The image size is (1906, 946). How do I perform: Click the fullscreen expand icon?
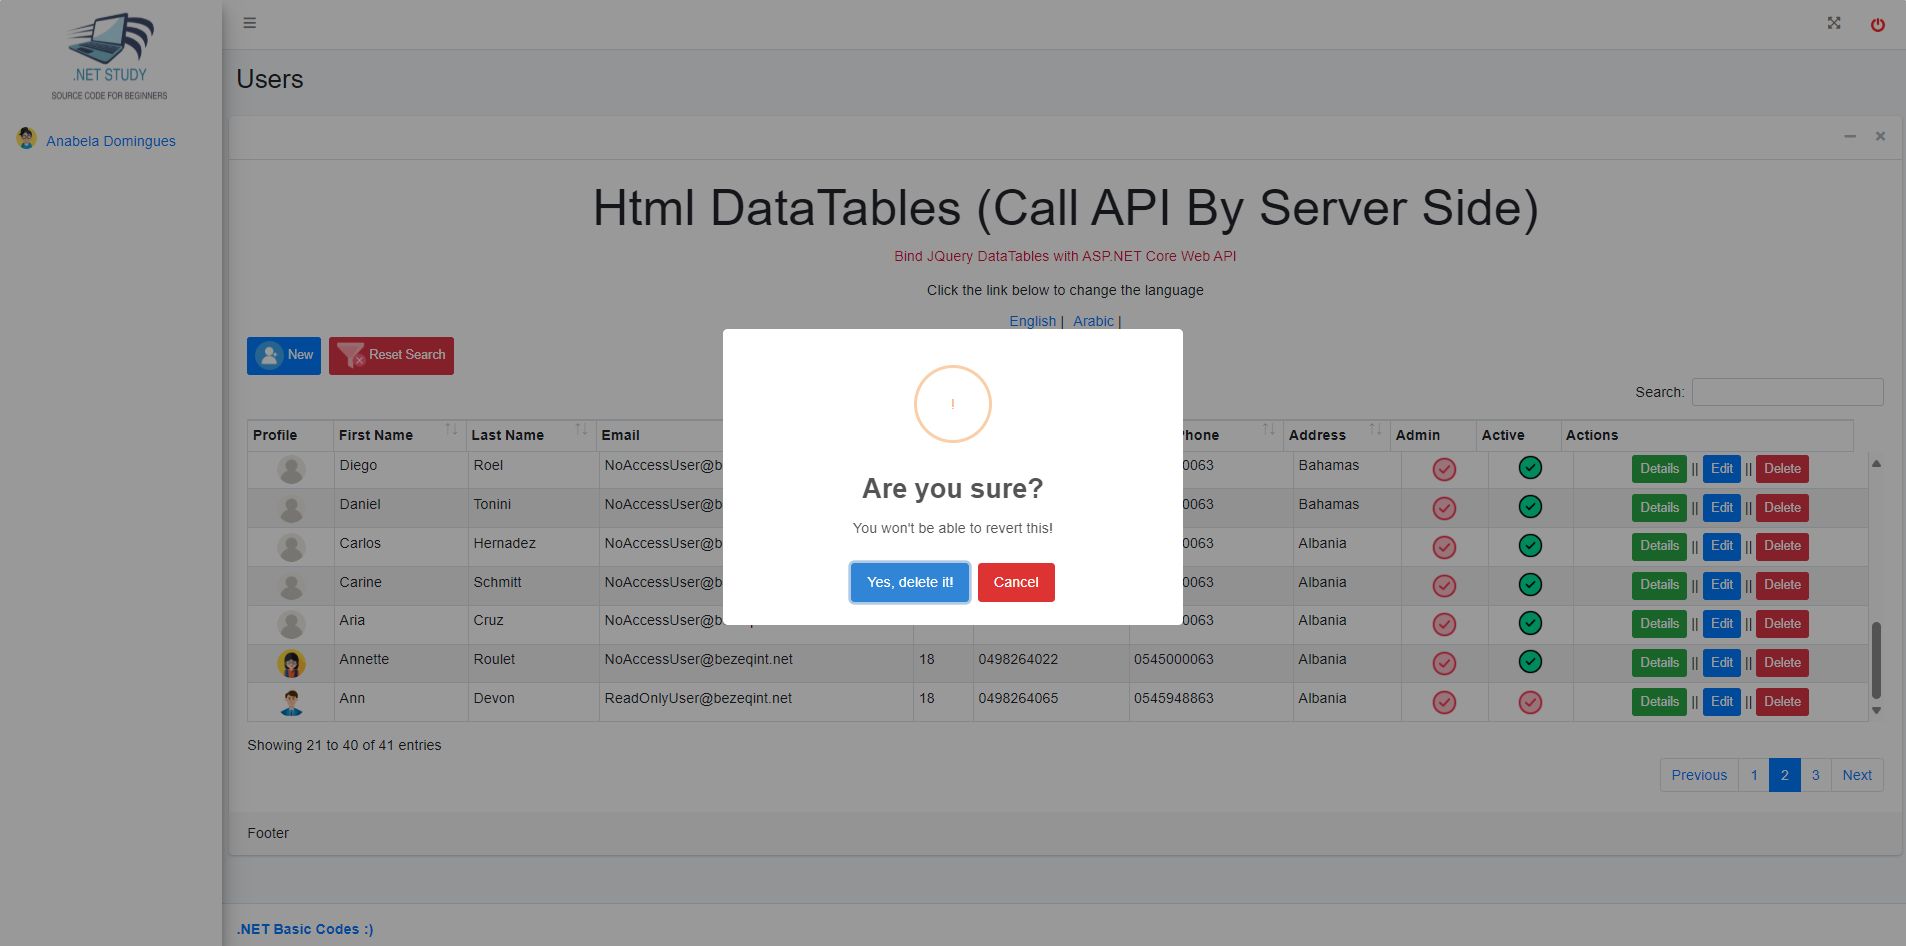click(x=1834, y=23)
